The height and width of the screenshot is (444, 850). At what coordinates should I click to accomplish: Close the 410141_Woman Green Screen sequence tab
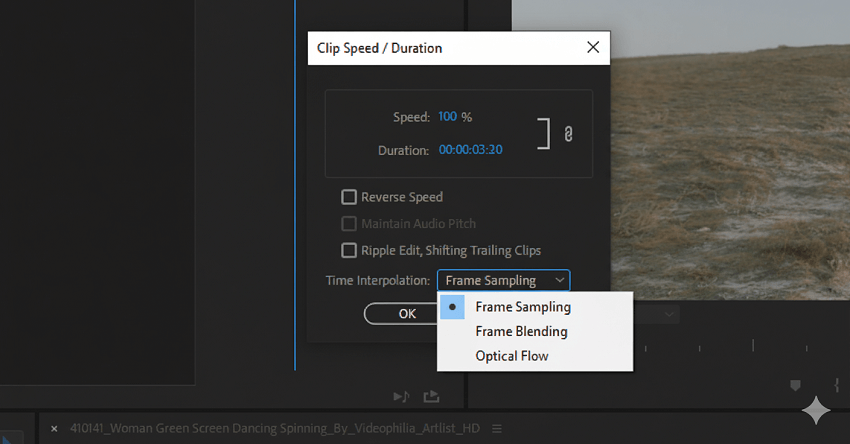pyautogui.click(x=54, y=429)
